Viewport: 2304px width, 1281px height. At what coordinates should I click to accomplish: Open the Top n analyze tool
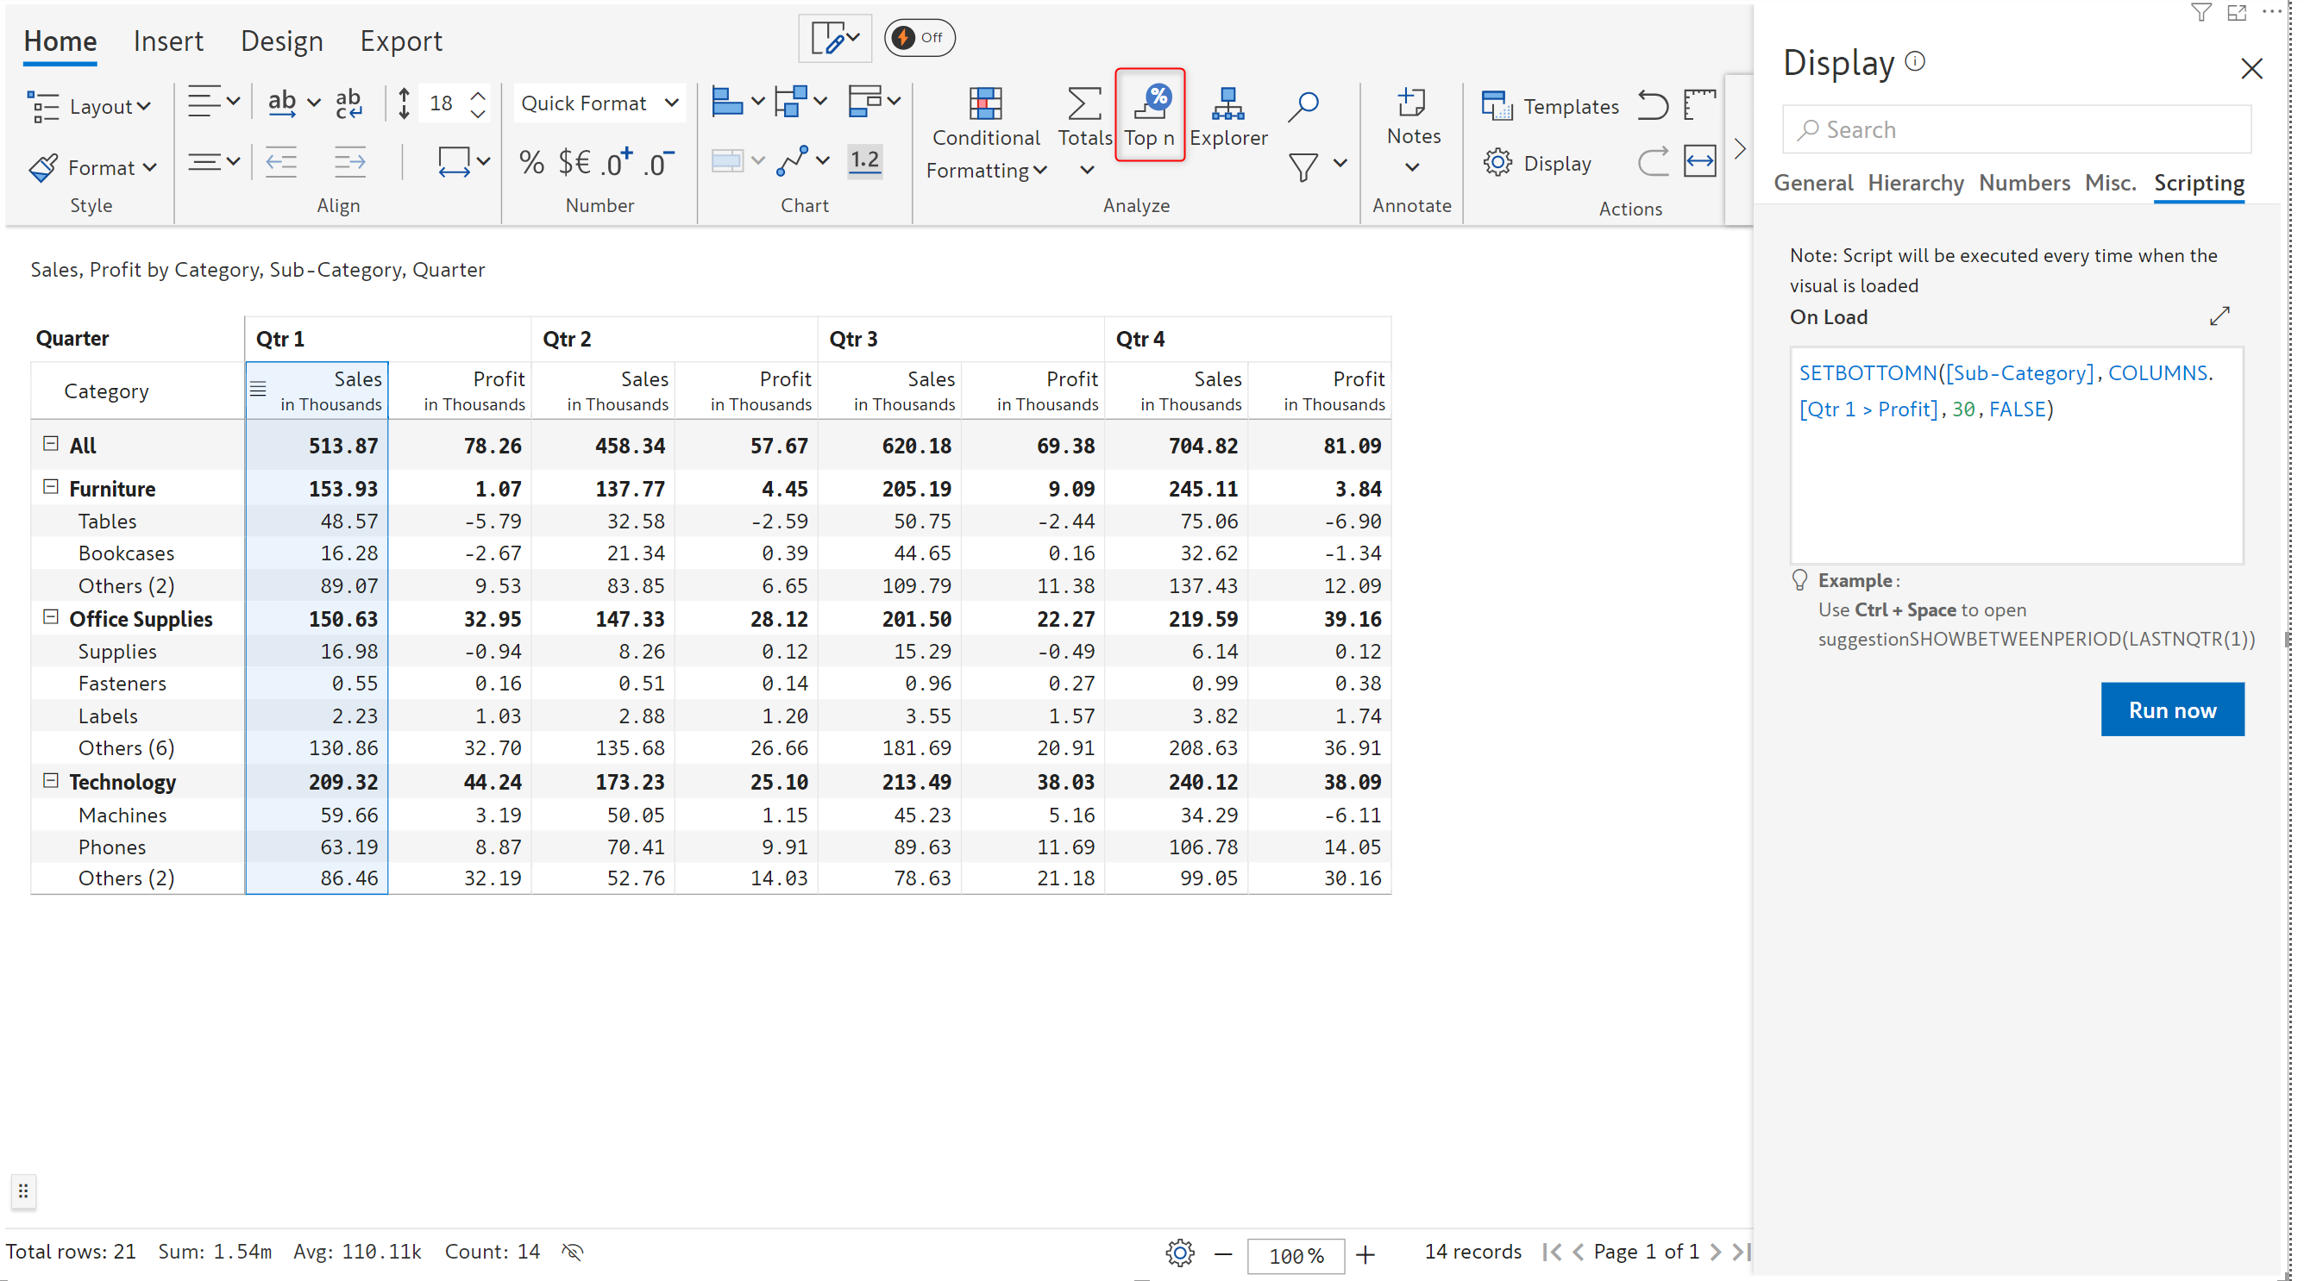(x=1149, y=115)
